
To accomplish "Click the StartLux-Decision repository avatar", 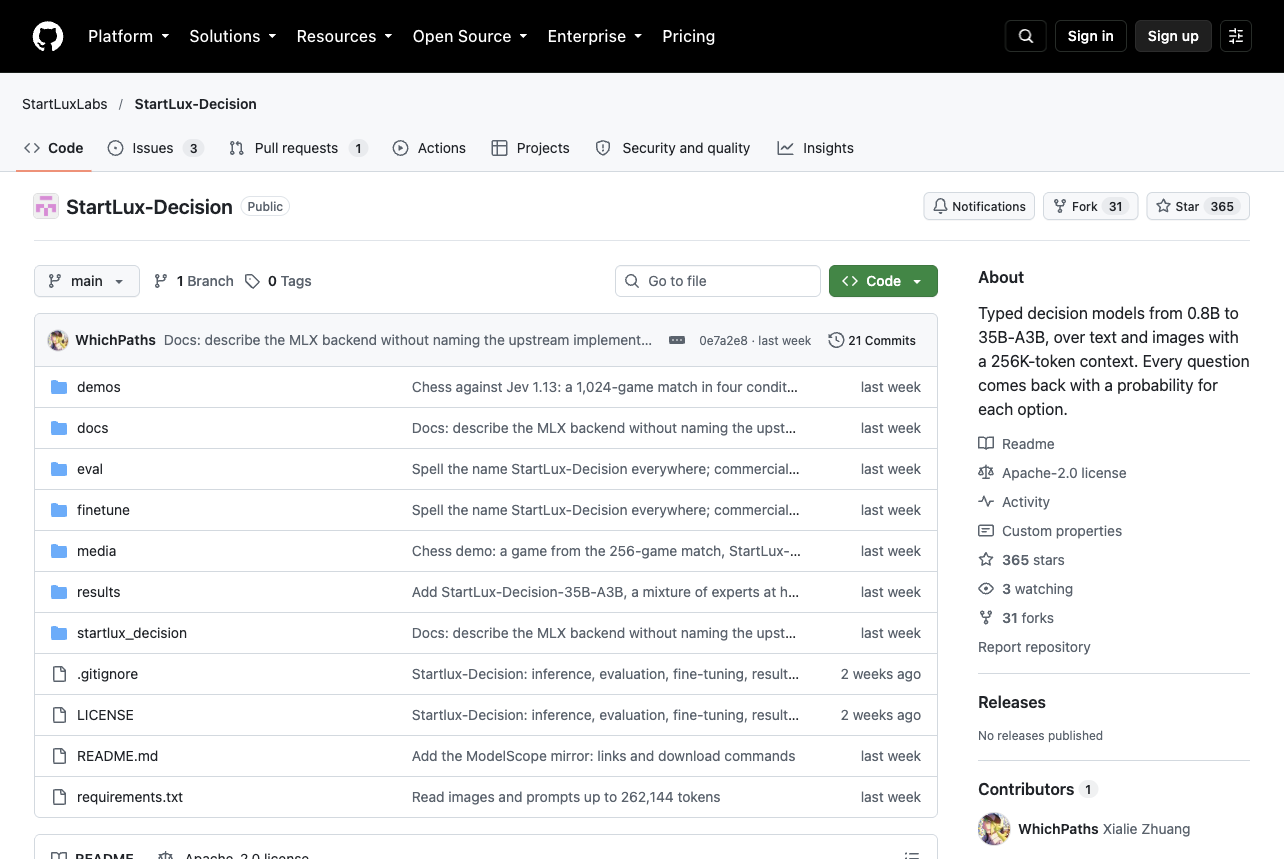I will [46, 207].
